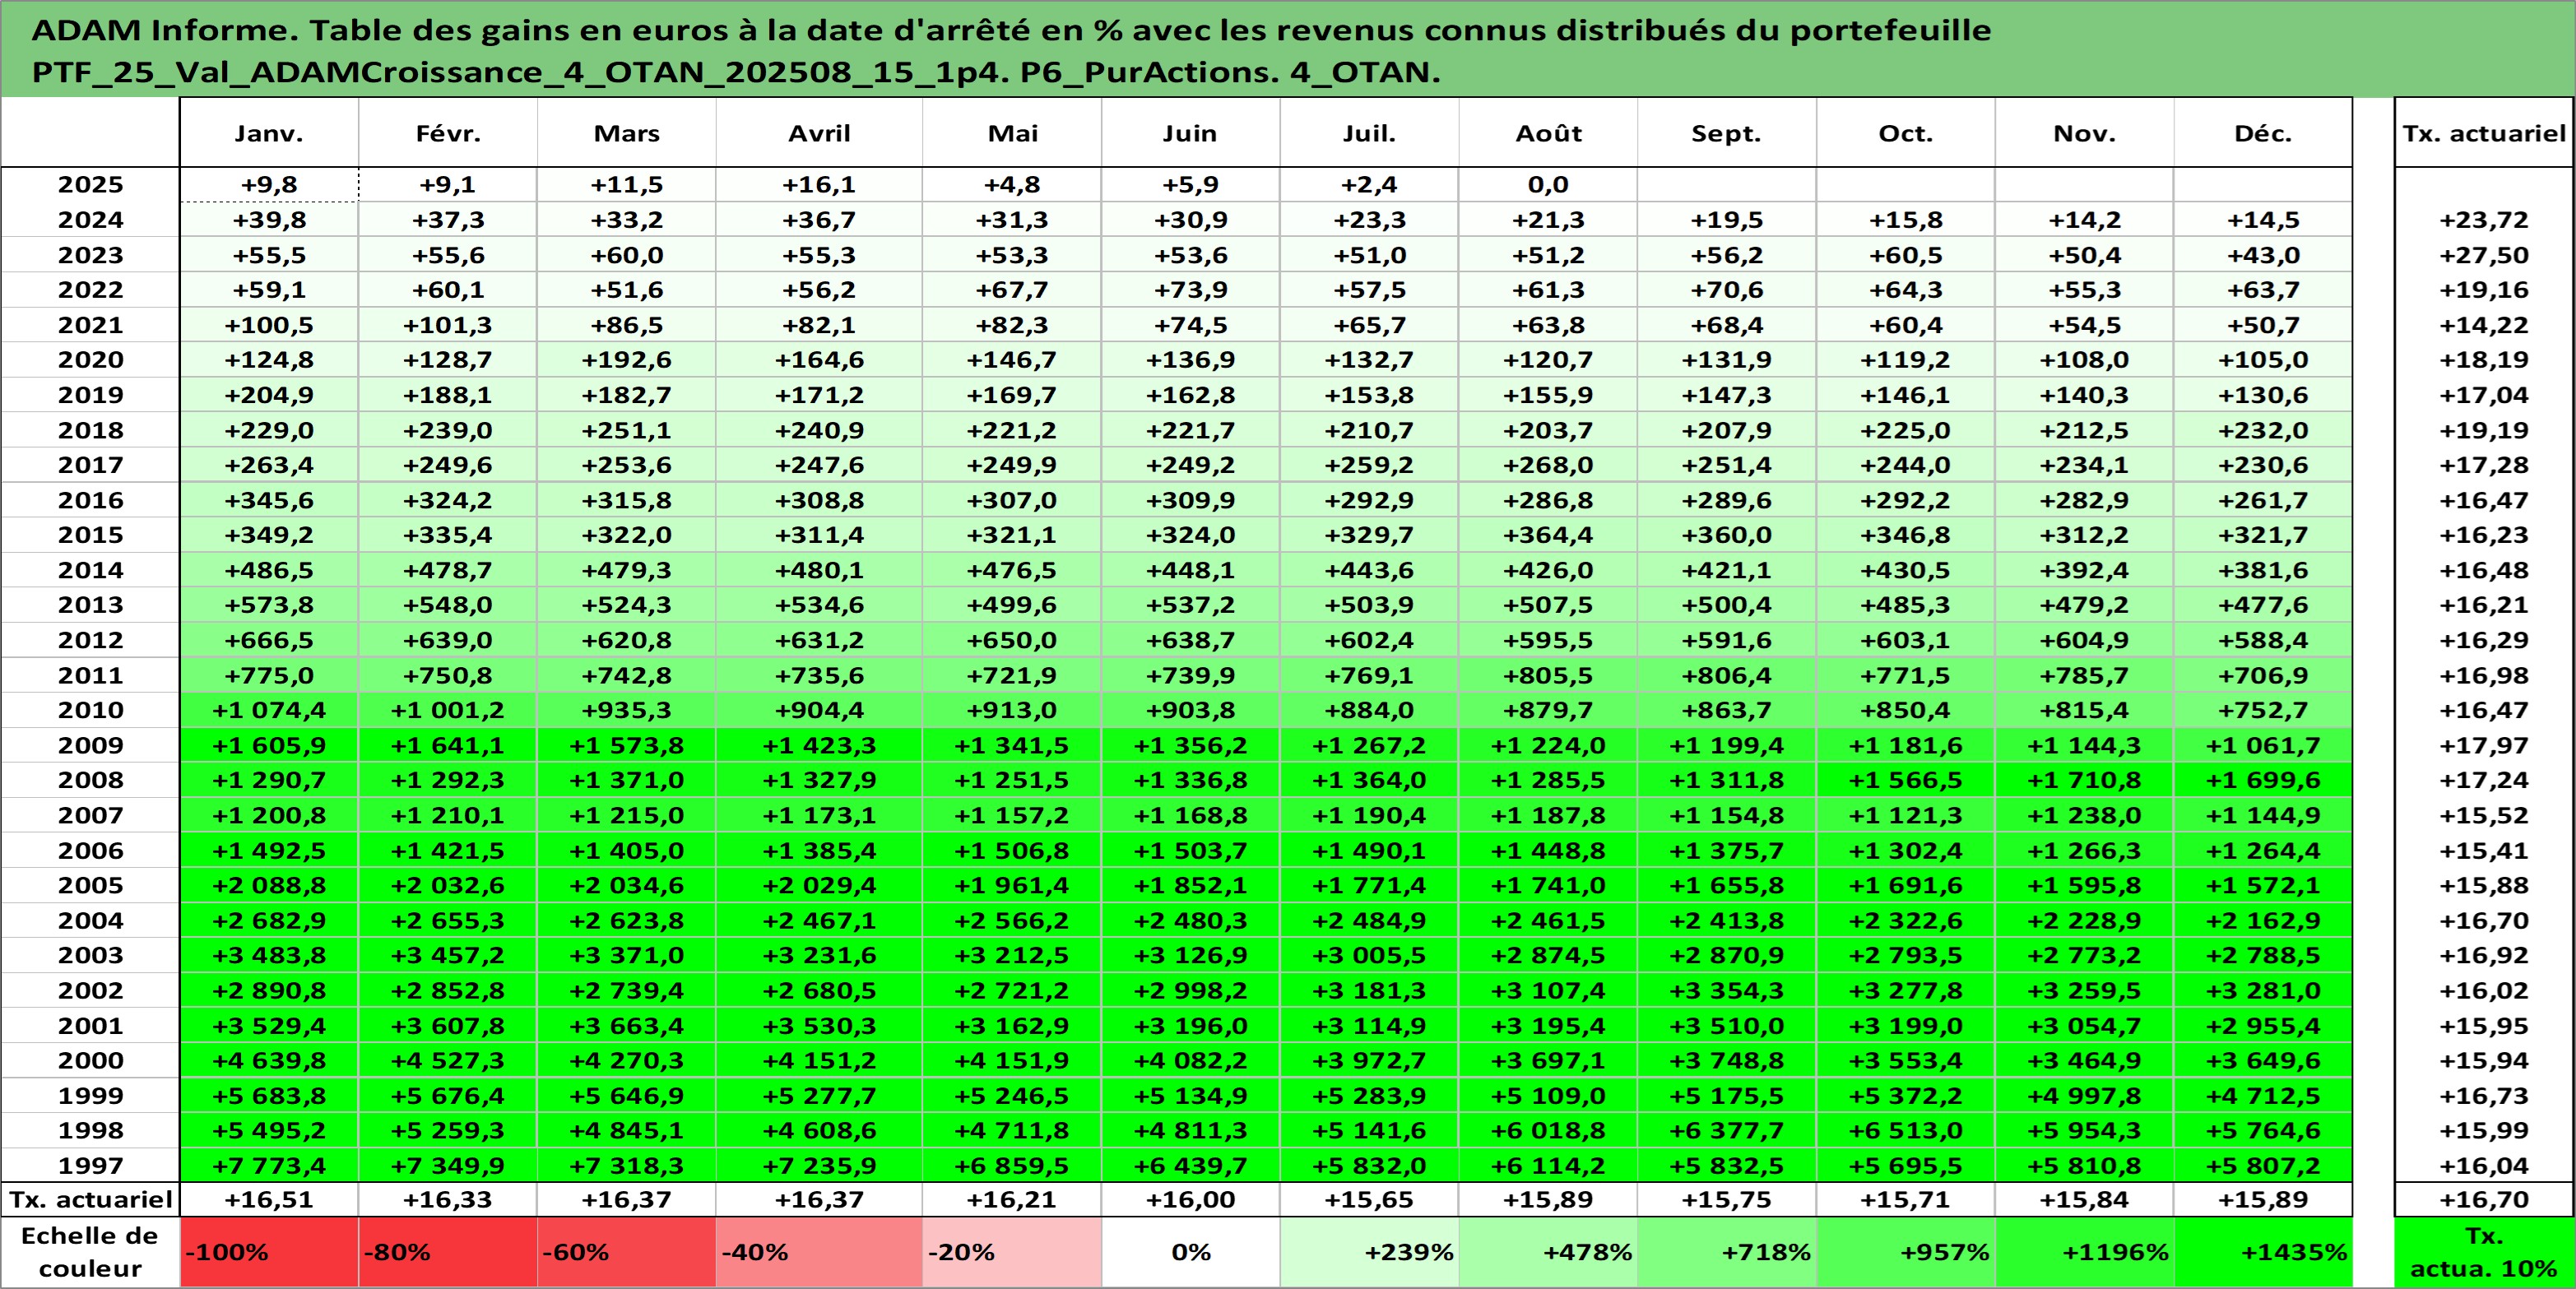Click the +239% pale green swatch
This screenshot has height=1289, width=2576.
(1369, 1252)
